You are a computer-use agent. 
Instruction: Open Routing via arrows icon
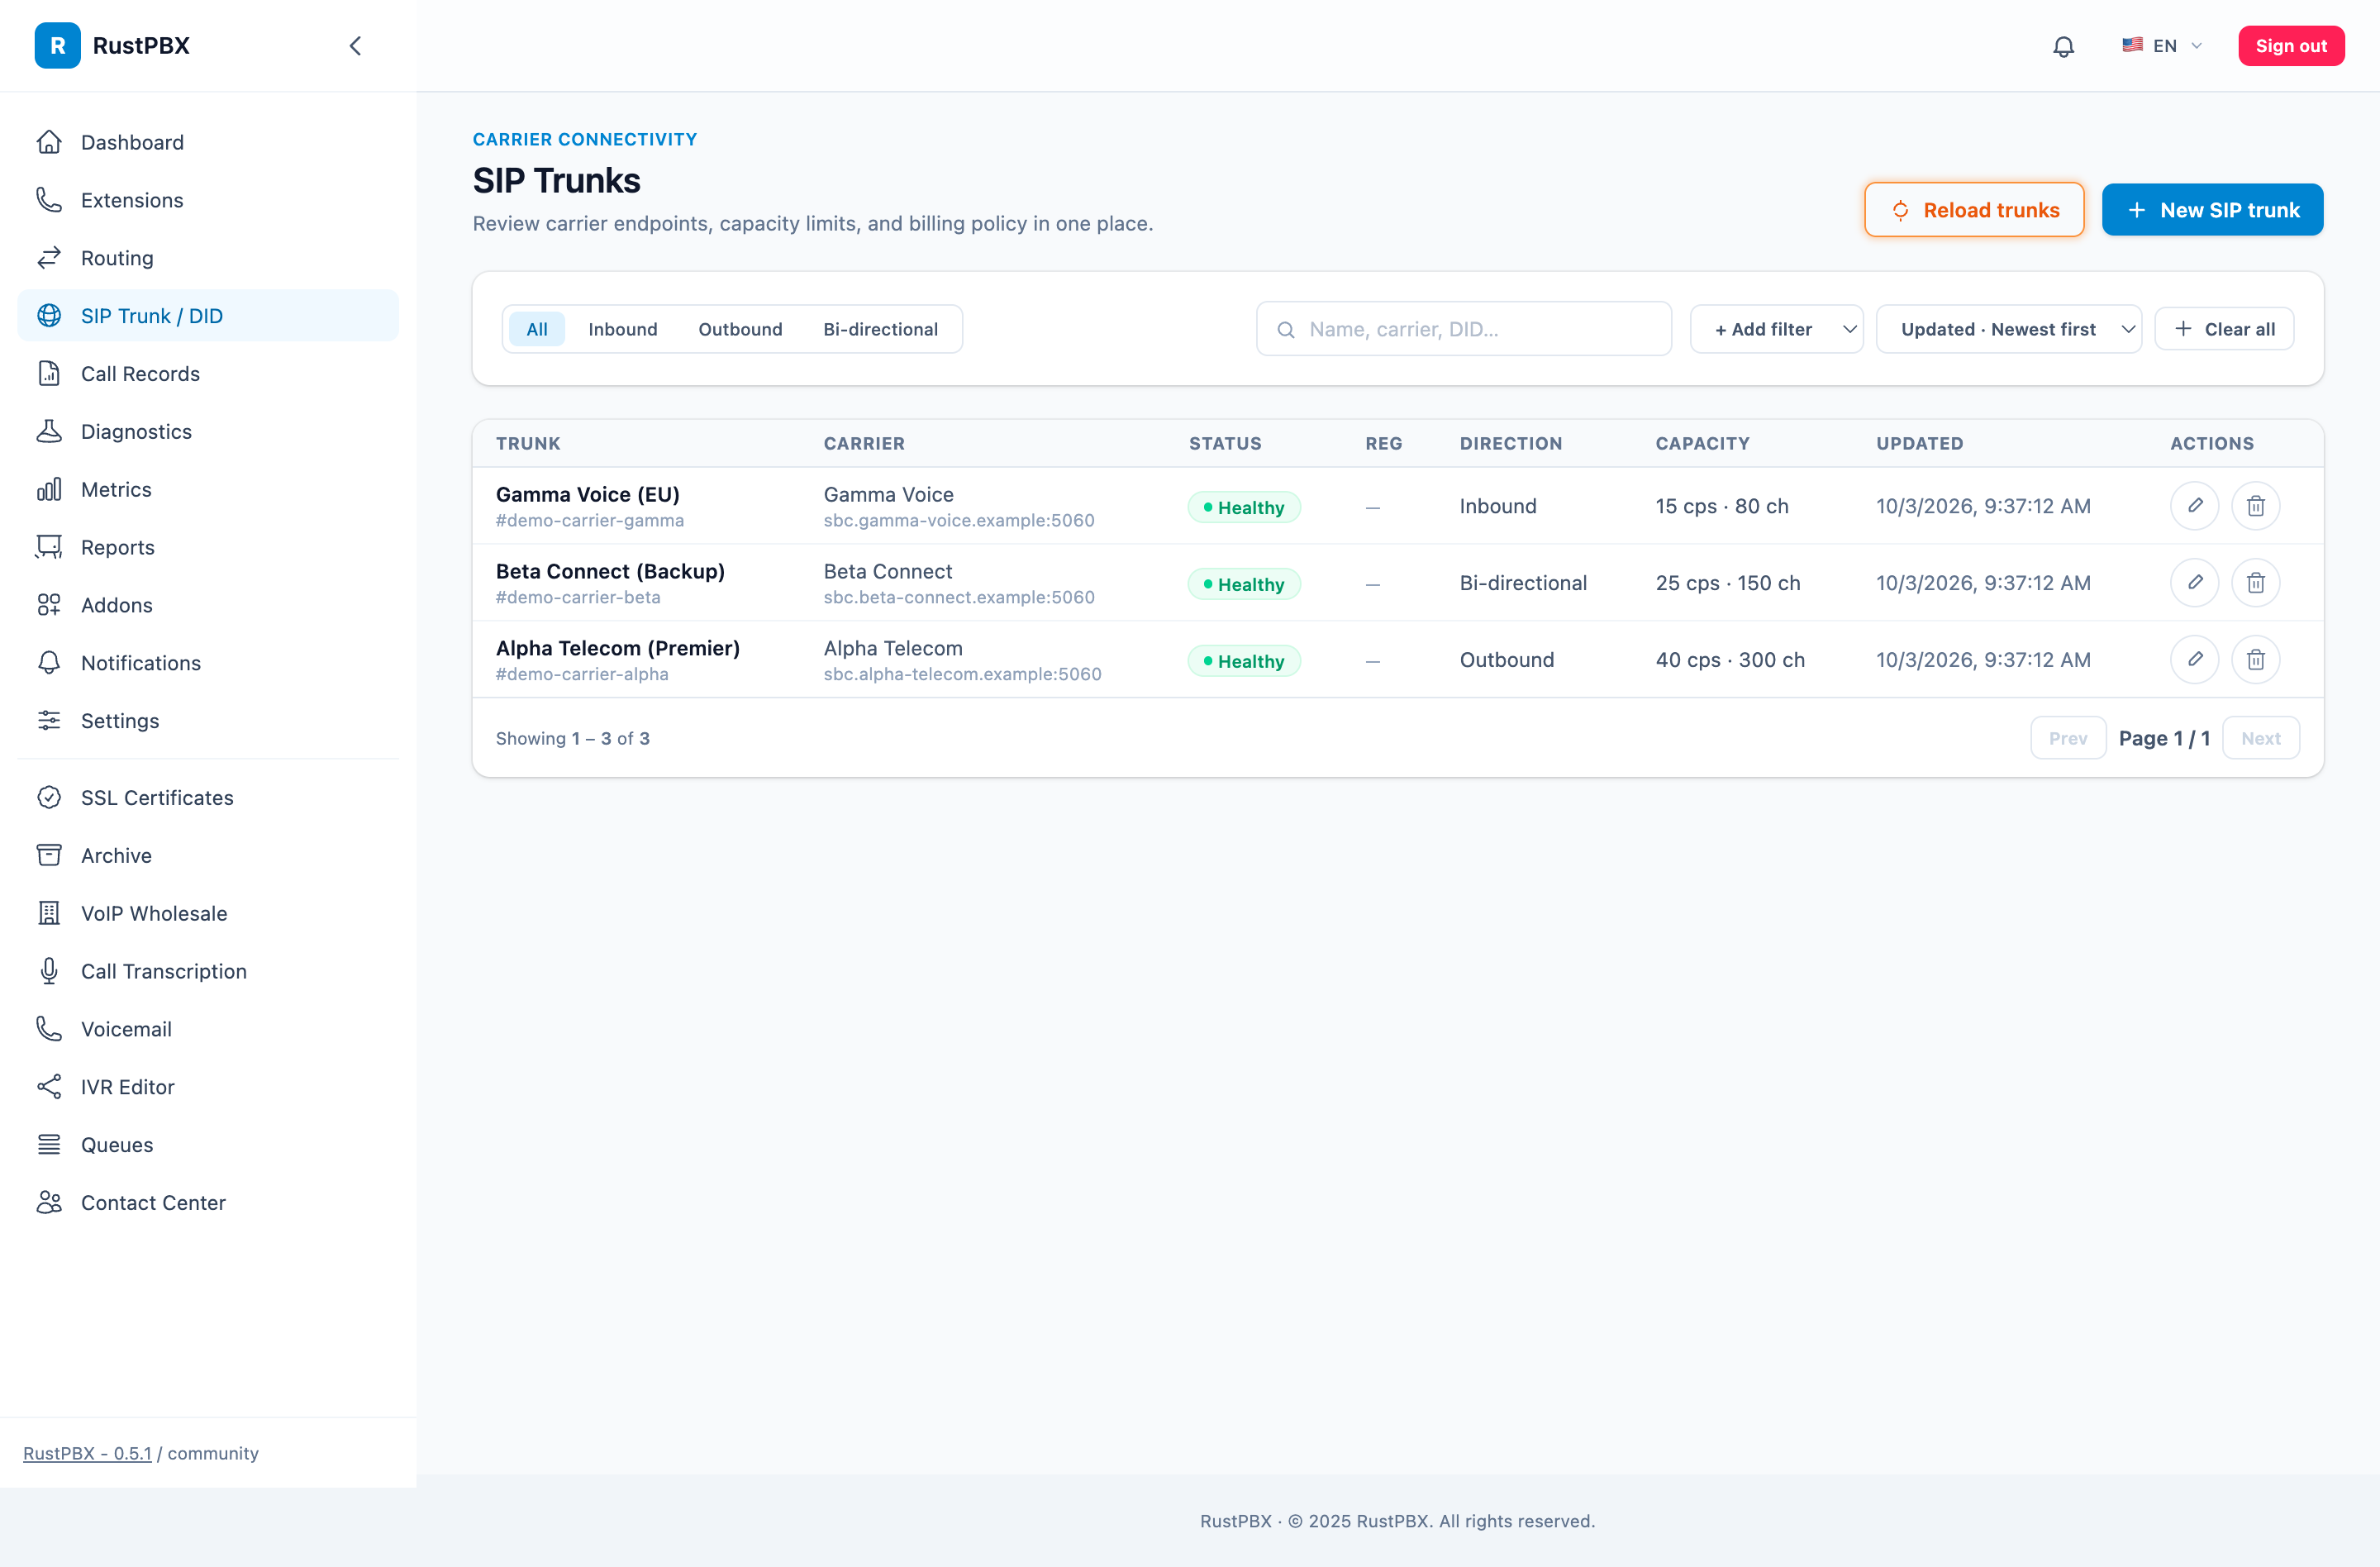click(49, 258)
